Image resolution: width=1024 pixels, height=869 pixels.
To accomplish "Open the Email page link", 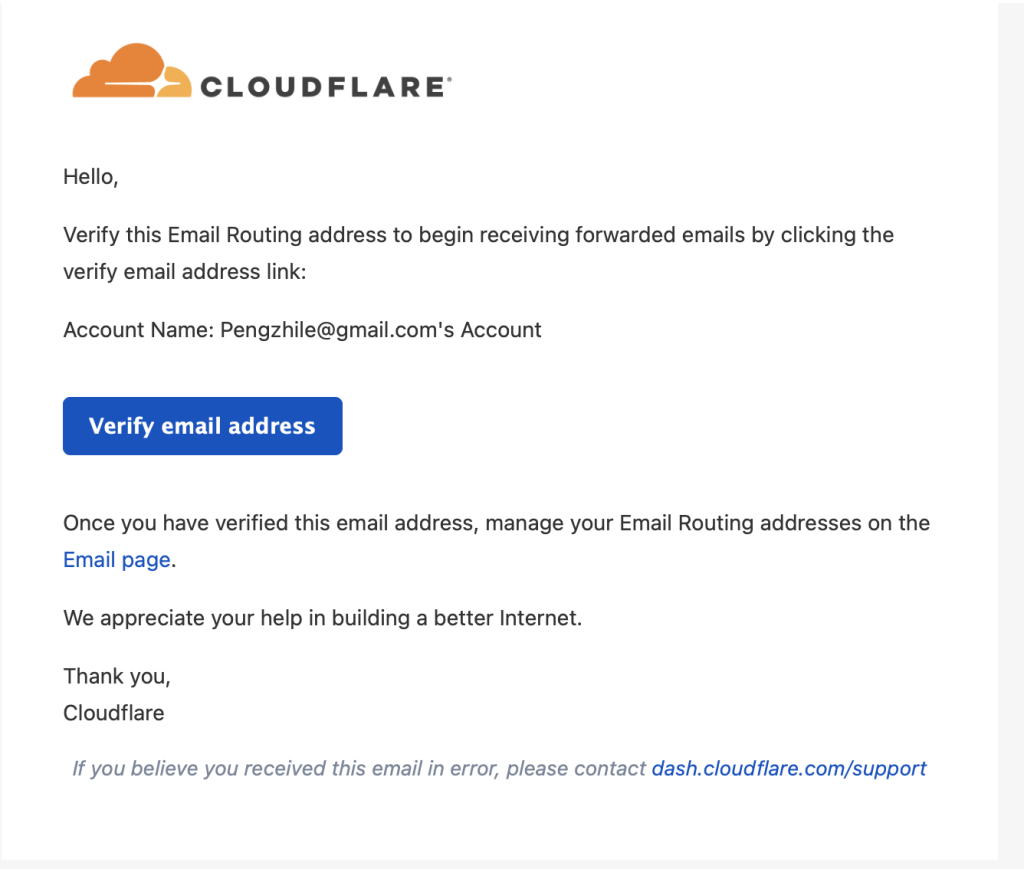I will pos(117,560).
